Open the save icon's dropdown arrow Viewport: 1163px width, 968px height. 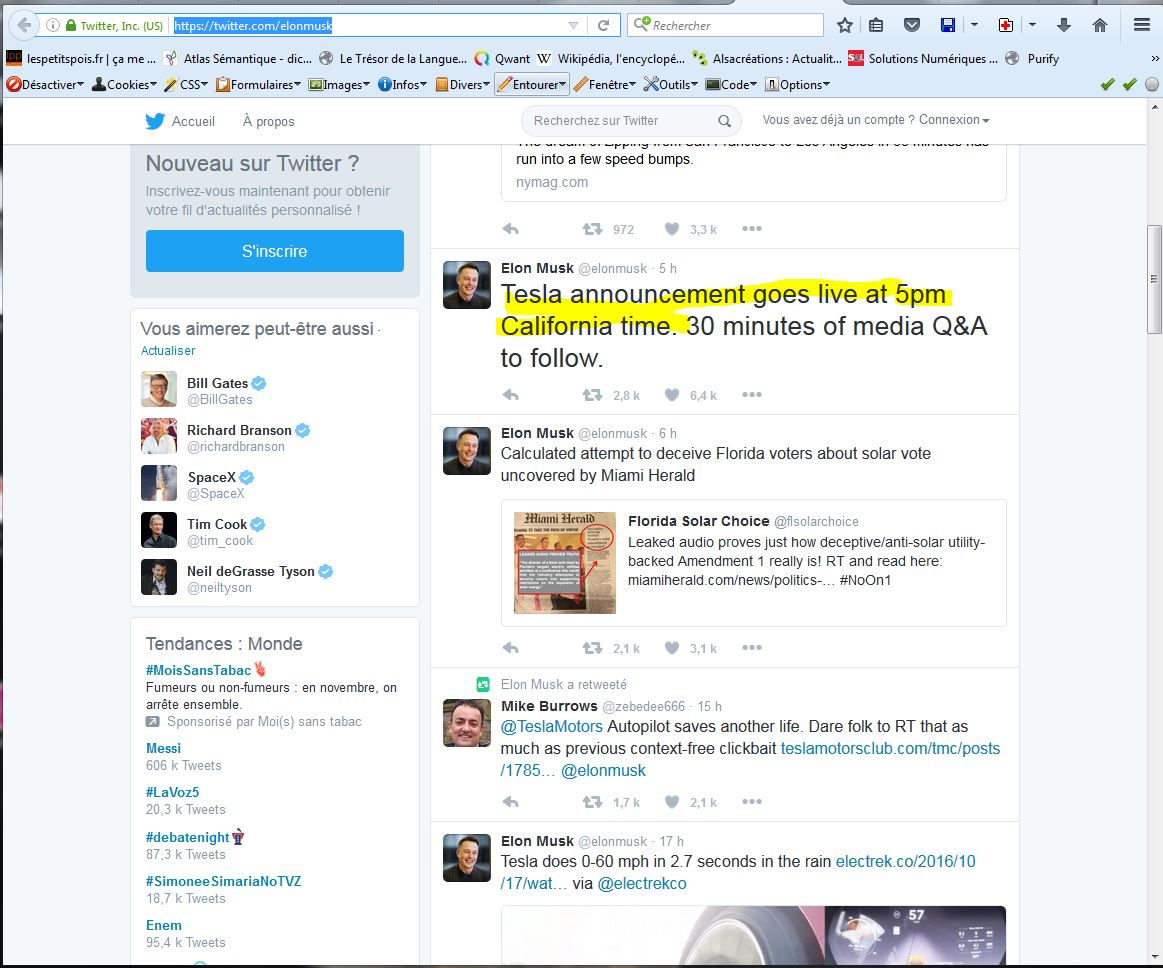click(975, 24)
